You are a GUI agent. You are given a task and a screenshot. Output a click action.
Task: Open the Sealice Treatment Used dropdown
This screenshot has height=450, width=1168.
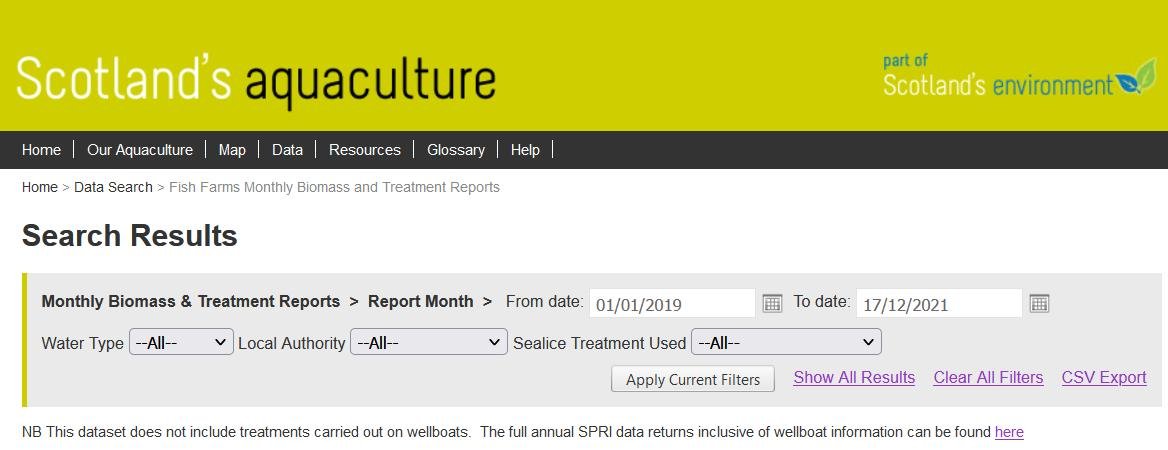(x=786, y=342)
